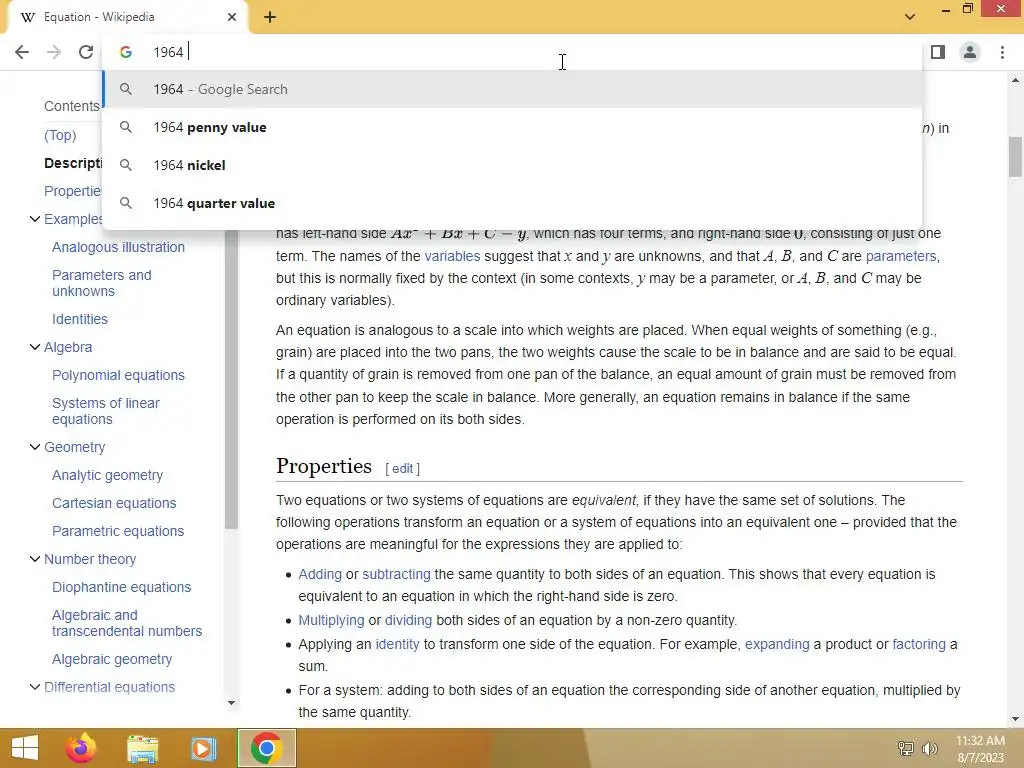This screenshot has width=1024, height=768.
Task: Go back using the browser back arrow
Action: (x=22, y=52)
